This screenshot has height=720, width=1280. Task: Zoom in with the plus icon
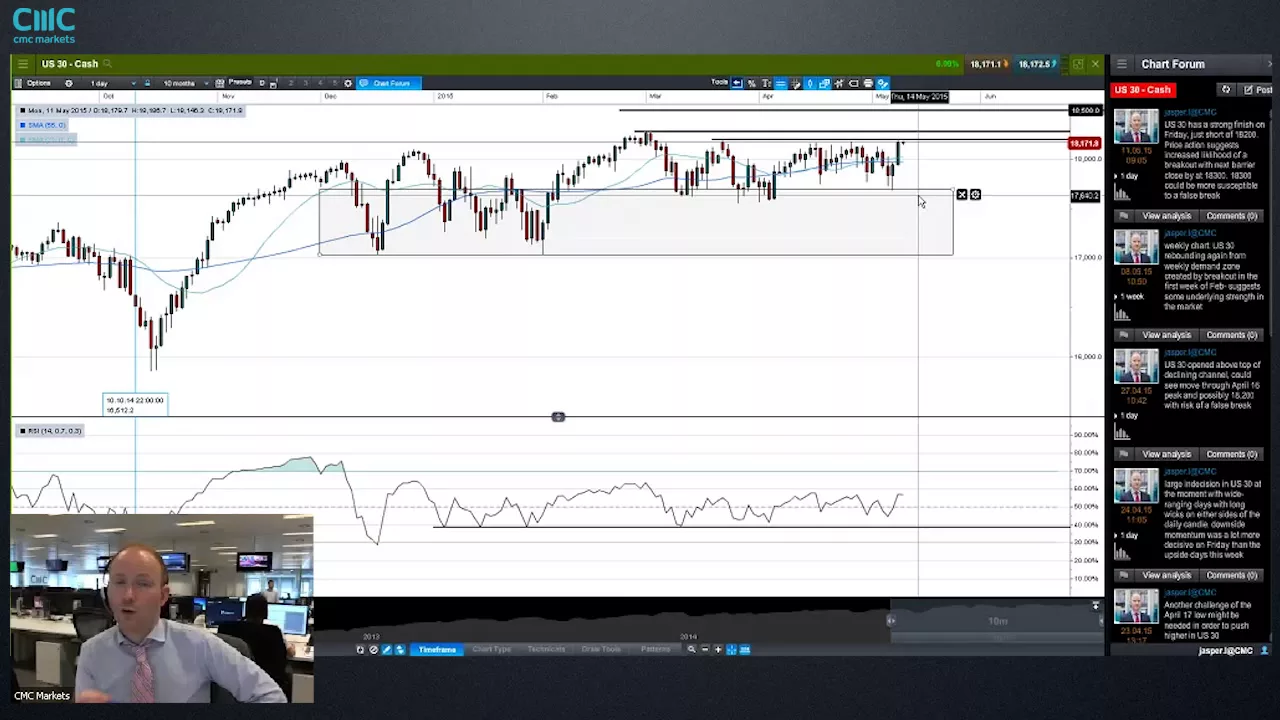coord(718,650)
